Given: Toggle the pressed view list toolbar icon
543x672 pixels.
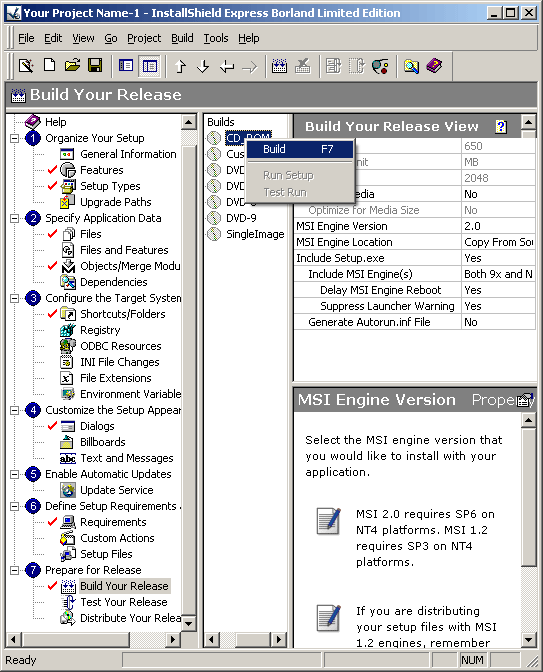Looking at the screenshot, I should (x=150, y=66).
